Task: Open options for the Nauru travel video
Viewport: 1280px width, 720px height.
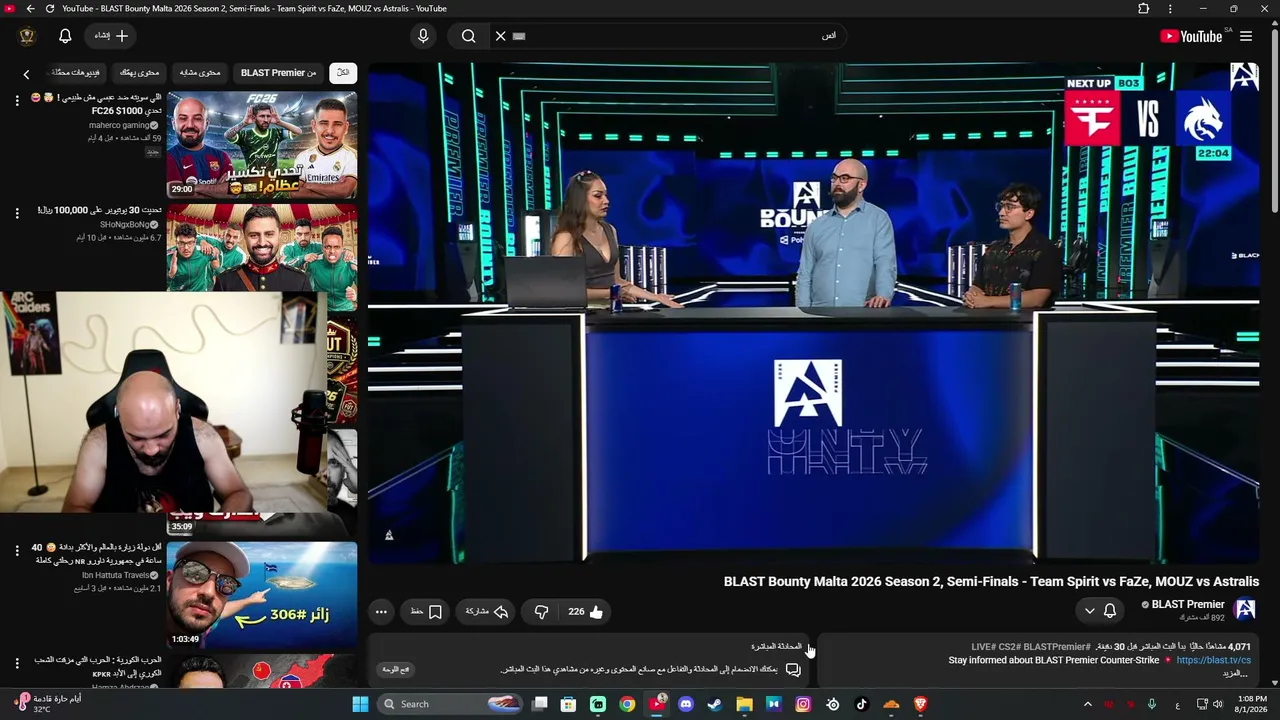Action: click(x=17, y=550)
